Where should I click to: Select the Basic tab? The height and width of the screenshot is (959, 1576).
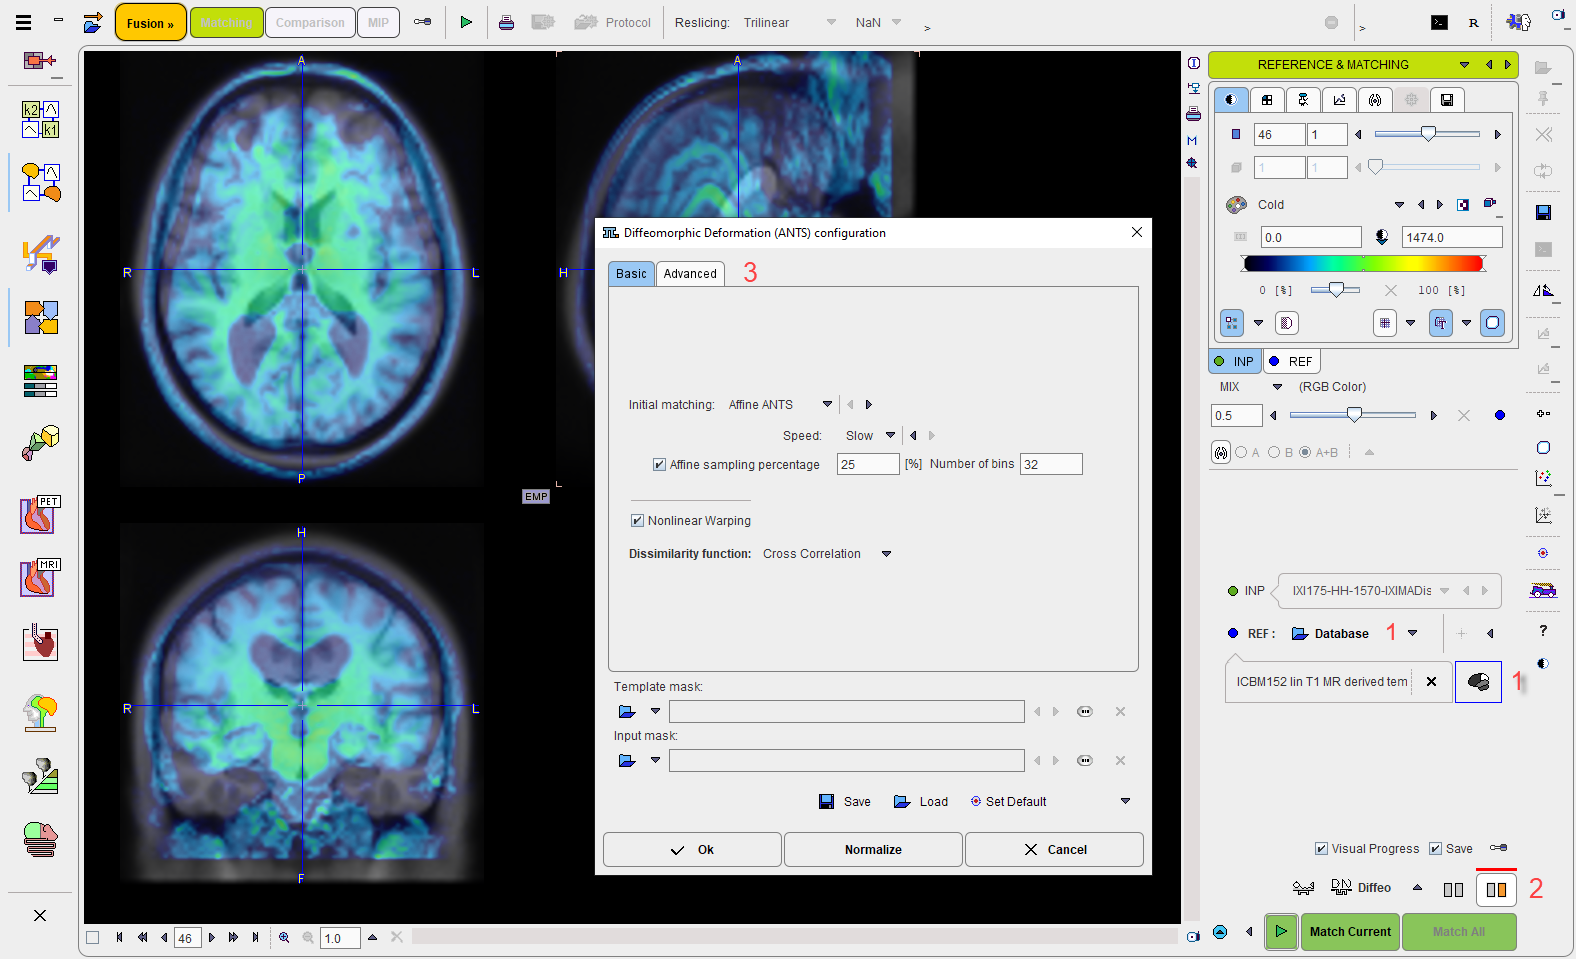631,273
